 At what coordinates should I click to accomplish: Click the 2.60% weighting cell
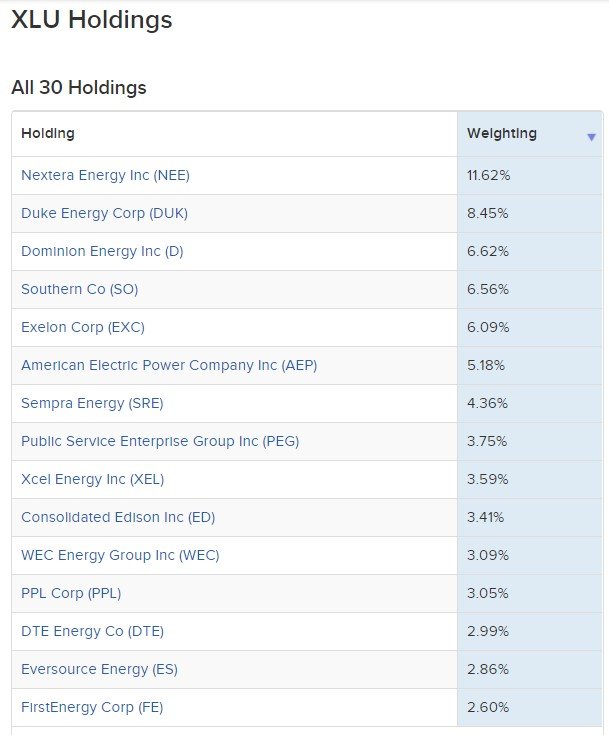[488, 707]
